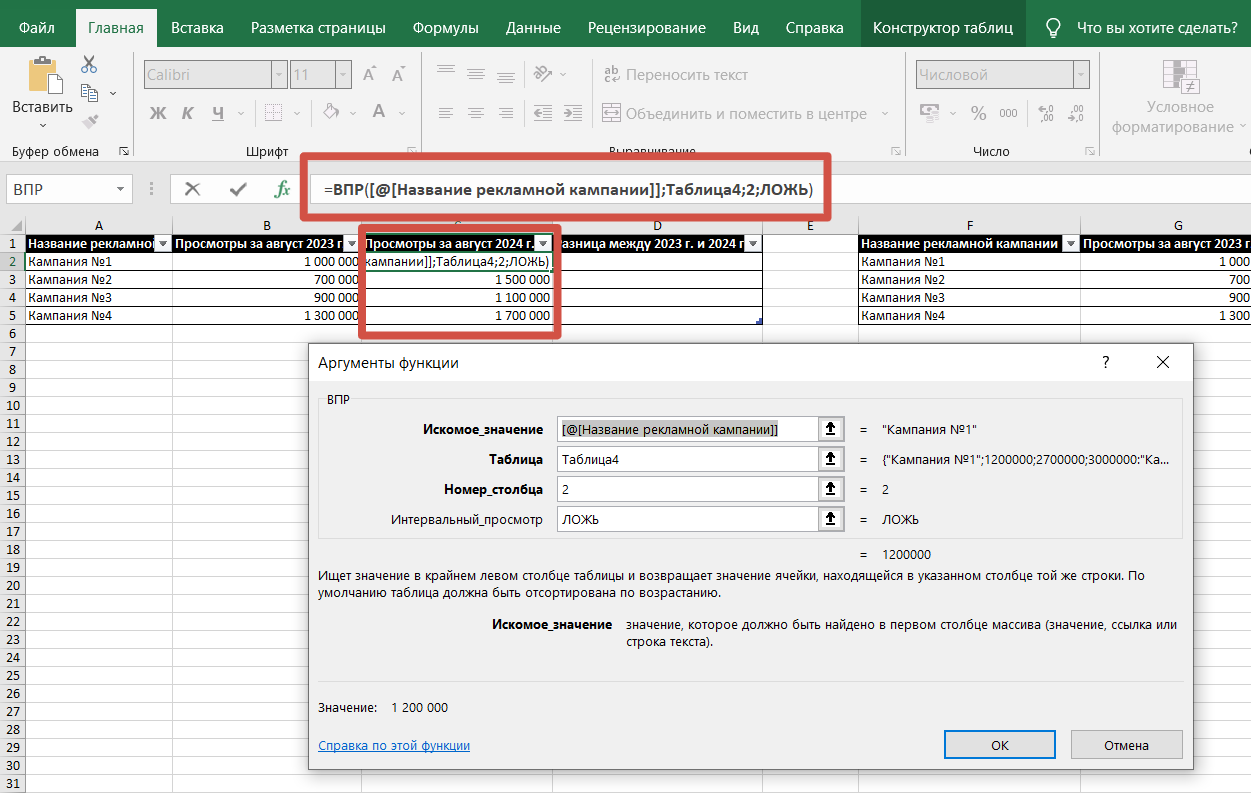Click the decrease decimal icon
Viewport: 1251px width, 793px height.
(x=1076, y=113)
